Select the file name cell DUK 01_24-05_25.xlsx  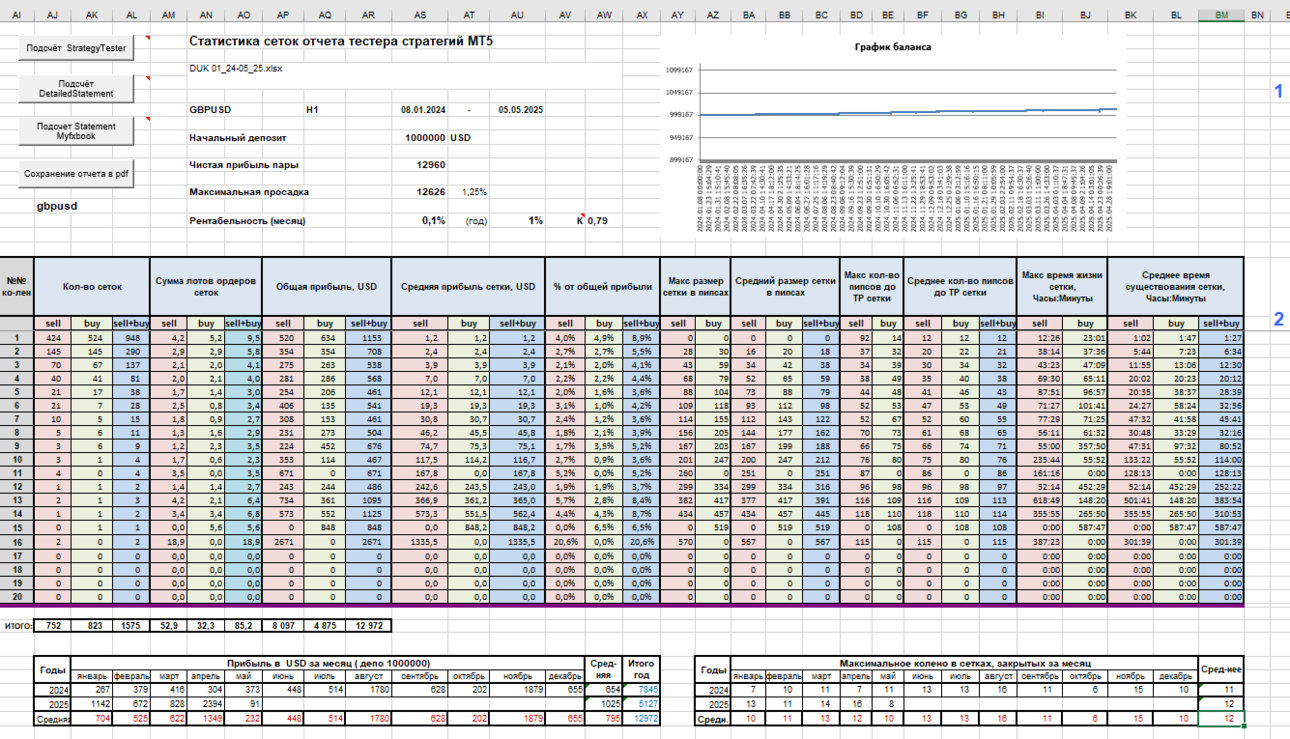pos(235,69)
